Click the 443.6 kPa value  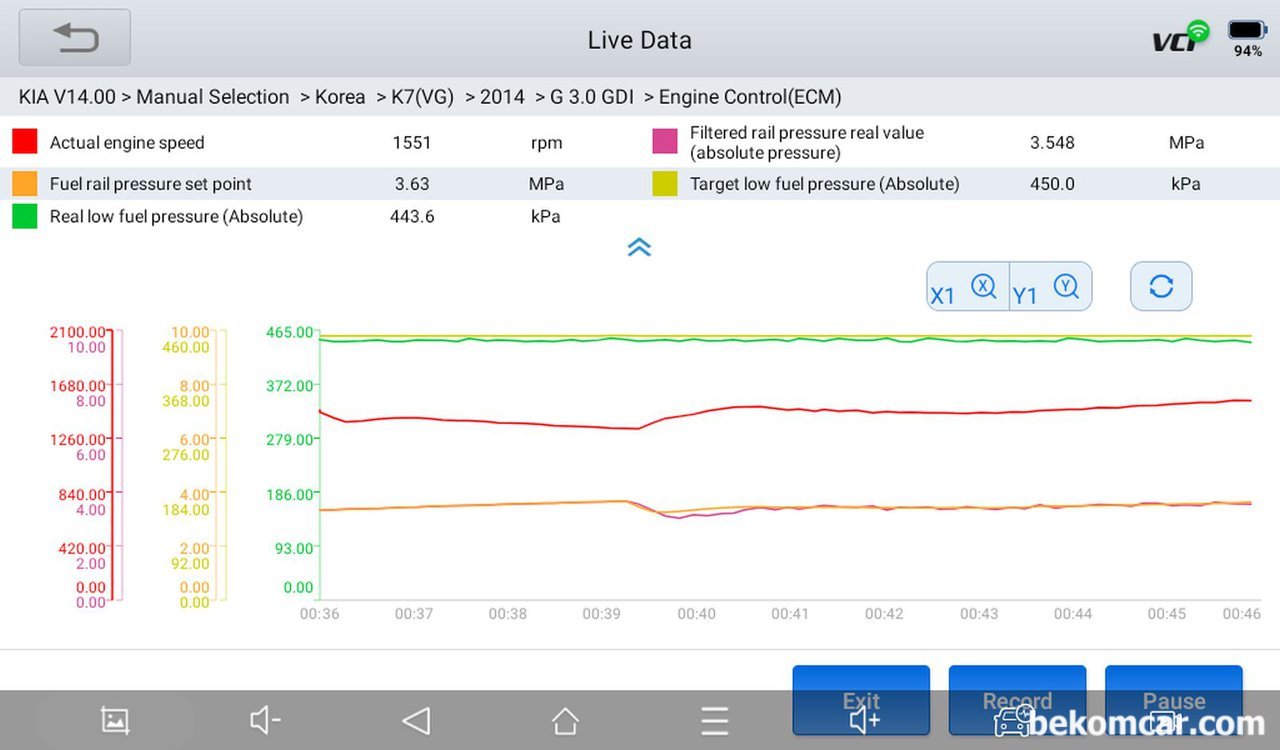[412, 216]
